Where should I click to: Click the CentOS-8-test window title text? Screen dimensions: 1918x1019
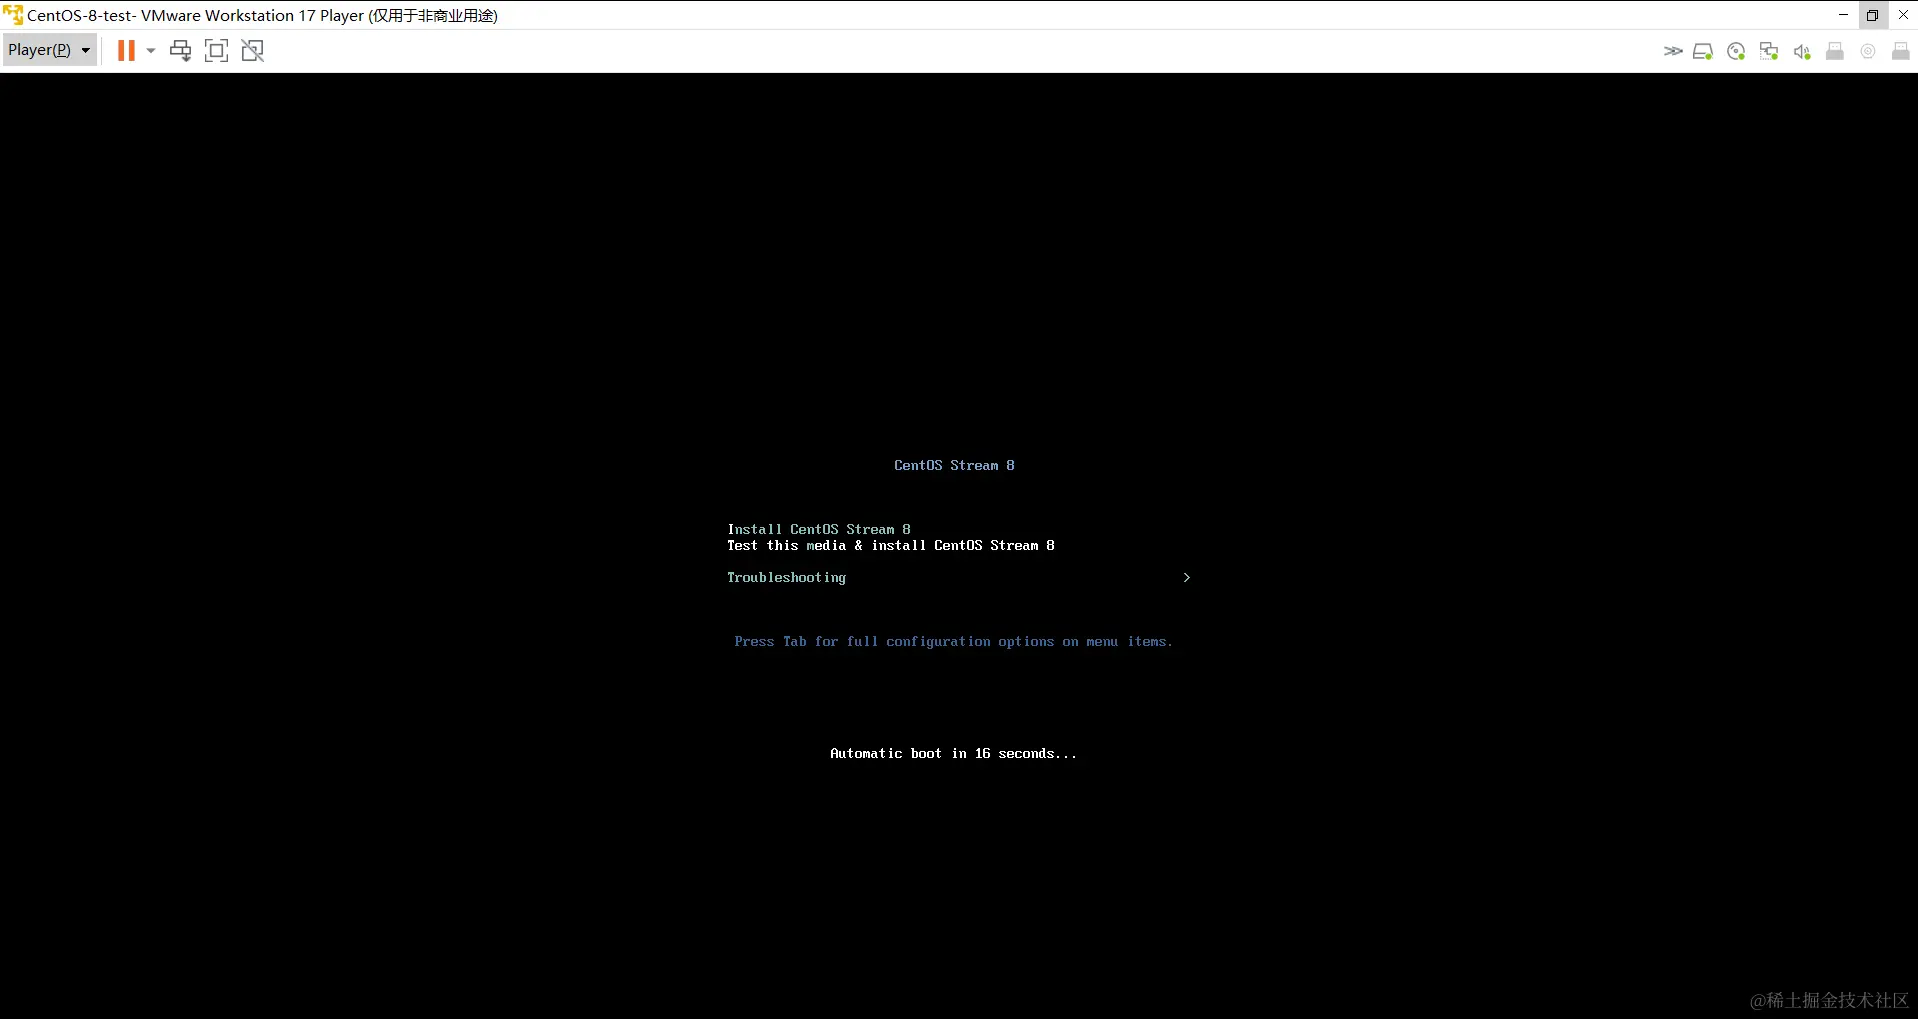[263, 15]
